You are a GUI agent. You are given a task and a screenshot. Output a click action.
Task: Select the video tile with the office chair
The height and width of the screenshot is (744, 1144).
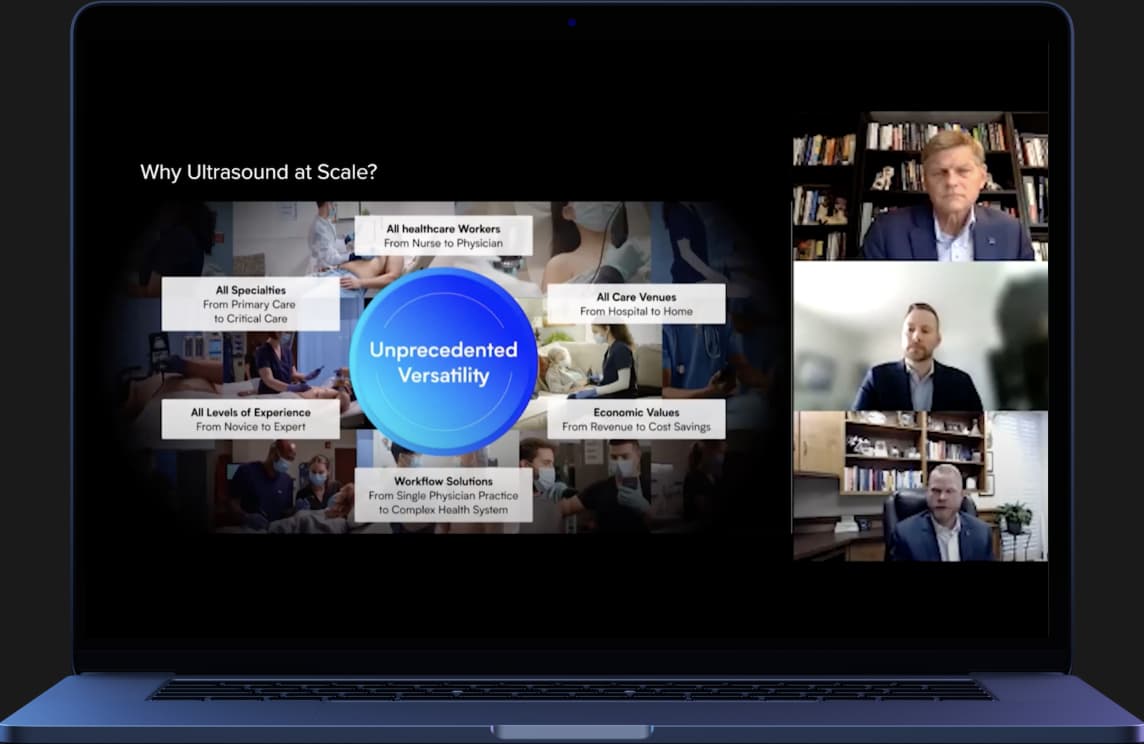920,487
